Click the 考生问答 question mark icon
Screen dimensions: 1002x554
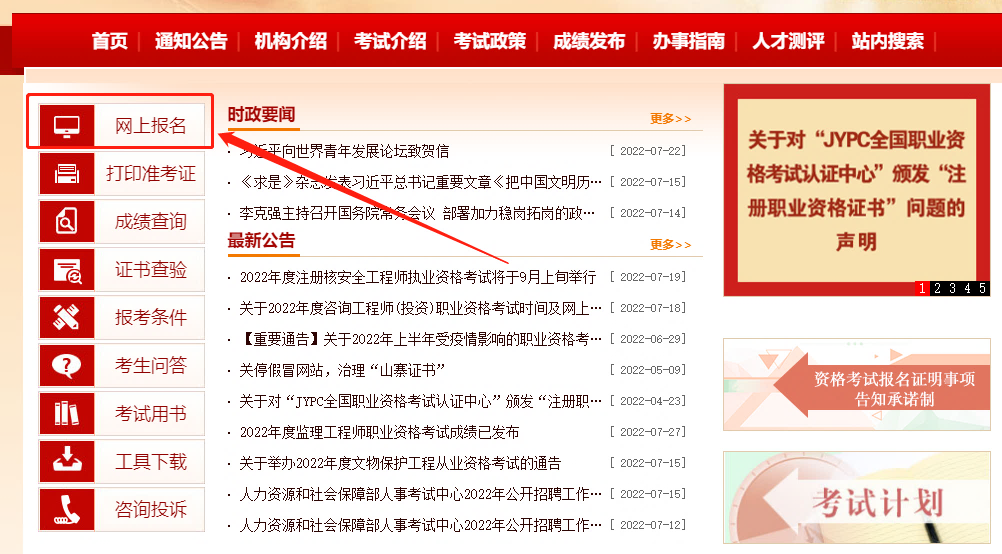pos(66,365)
